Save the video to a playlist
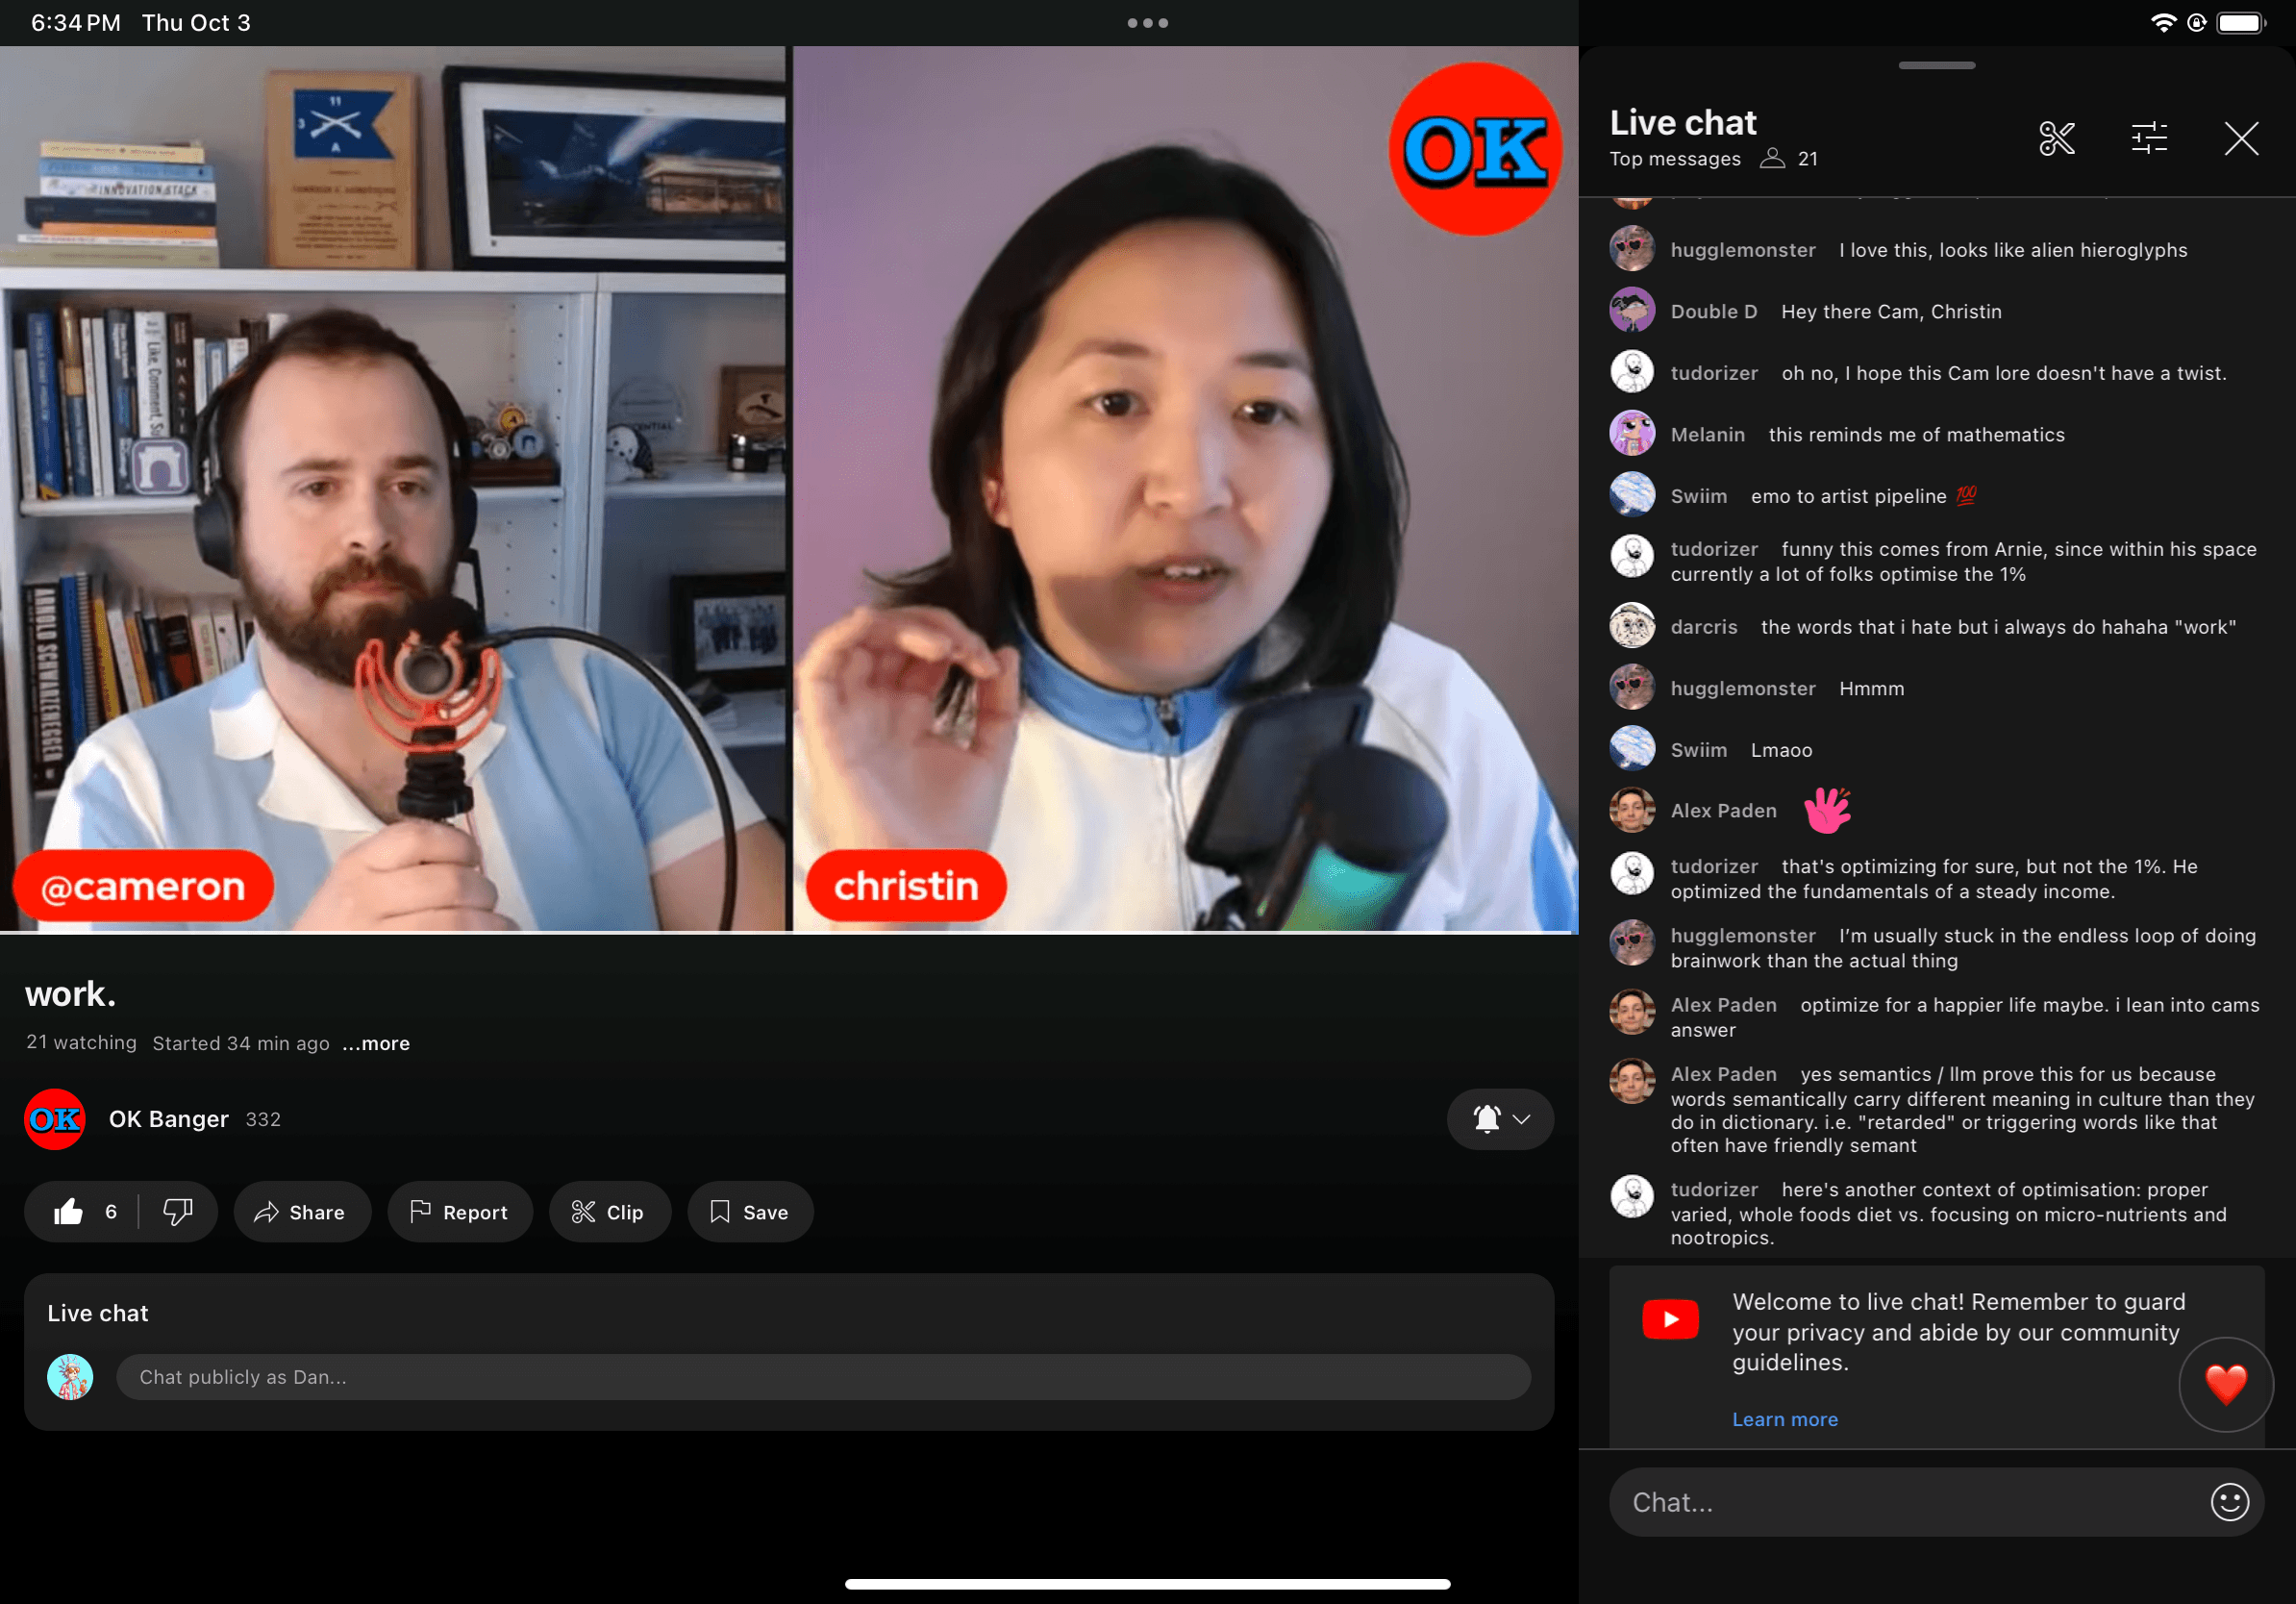 [x=749, y=1212]
